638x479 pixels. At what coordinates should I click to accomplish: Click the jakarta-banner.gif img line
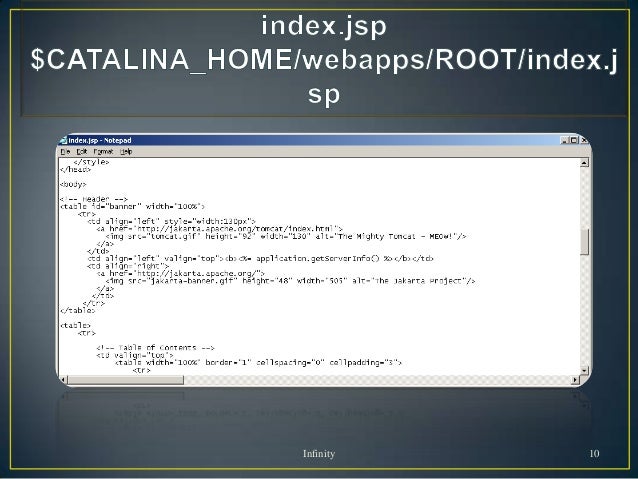(x=291, y=281)
